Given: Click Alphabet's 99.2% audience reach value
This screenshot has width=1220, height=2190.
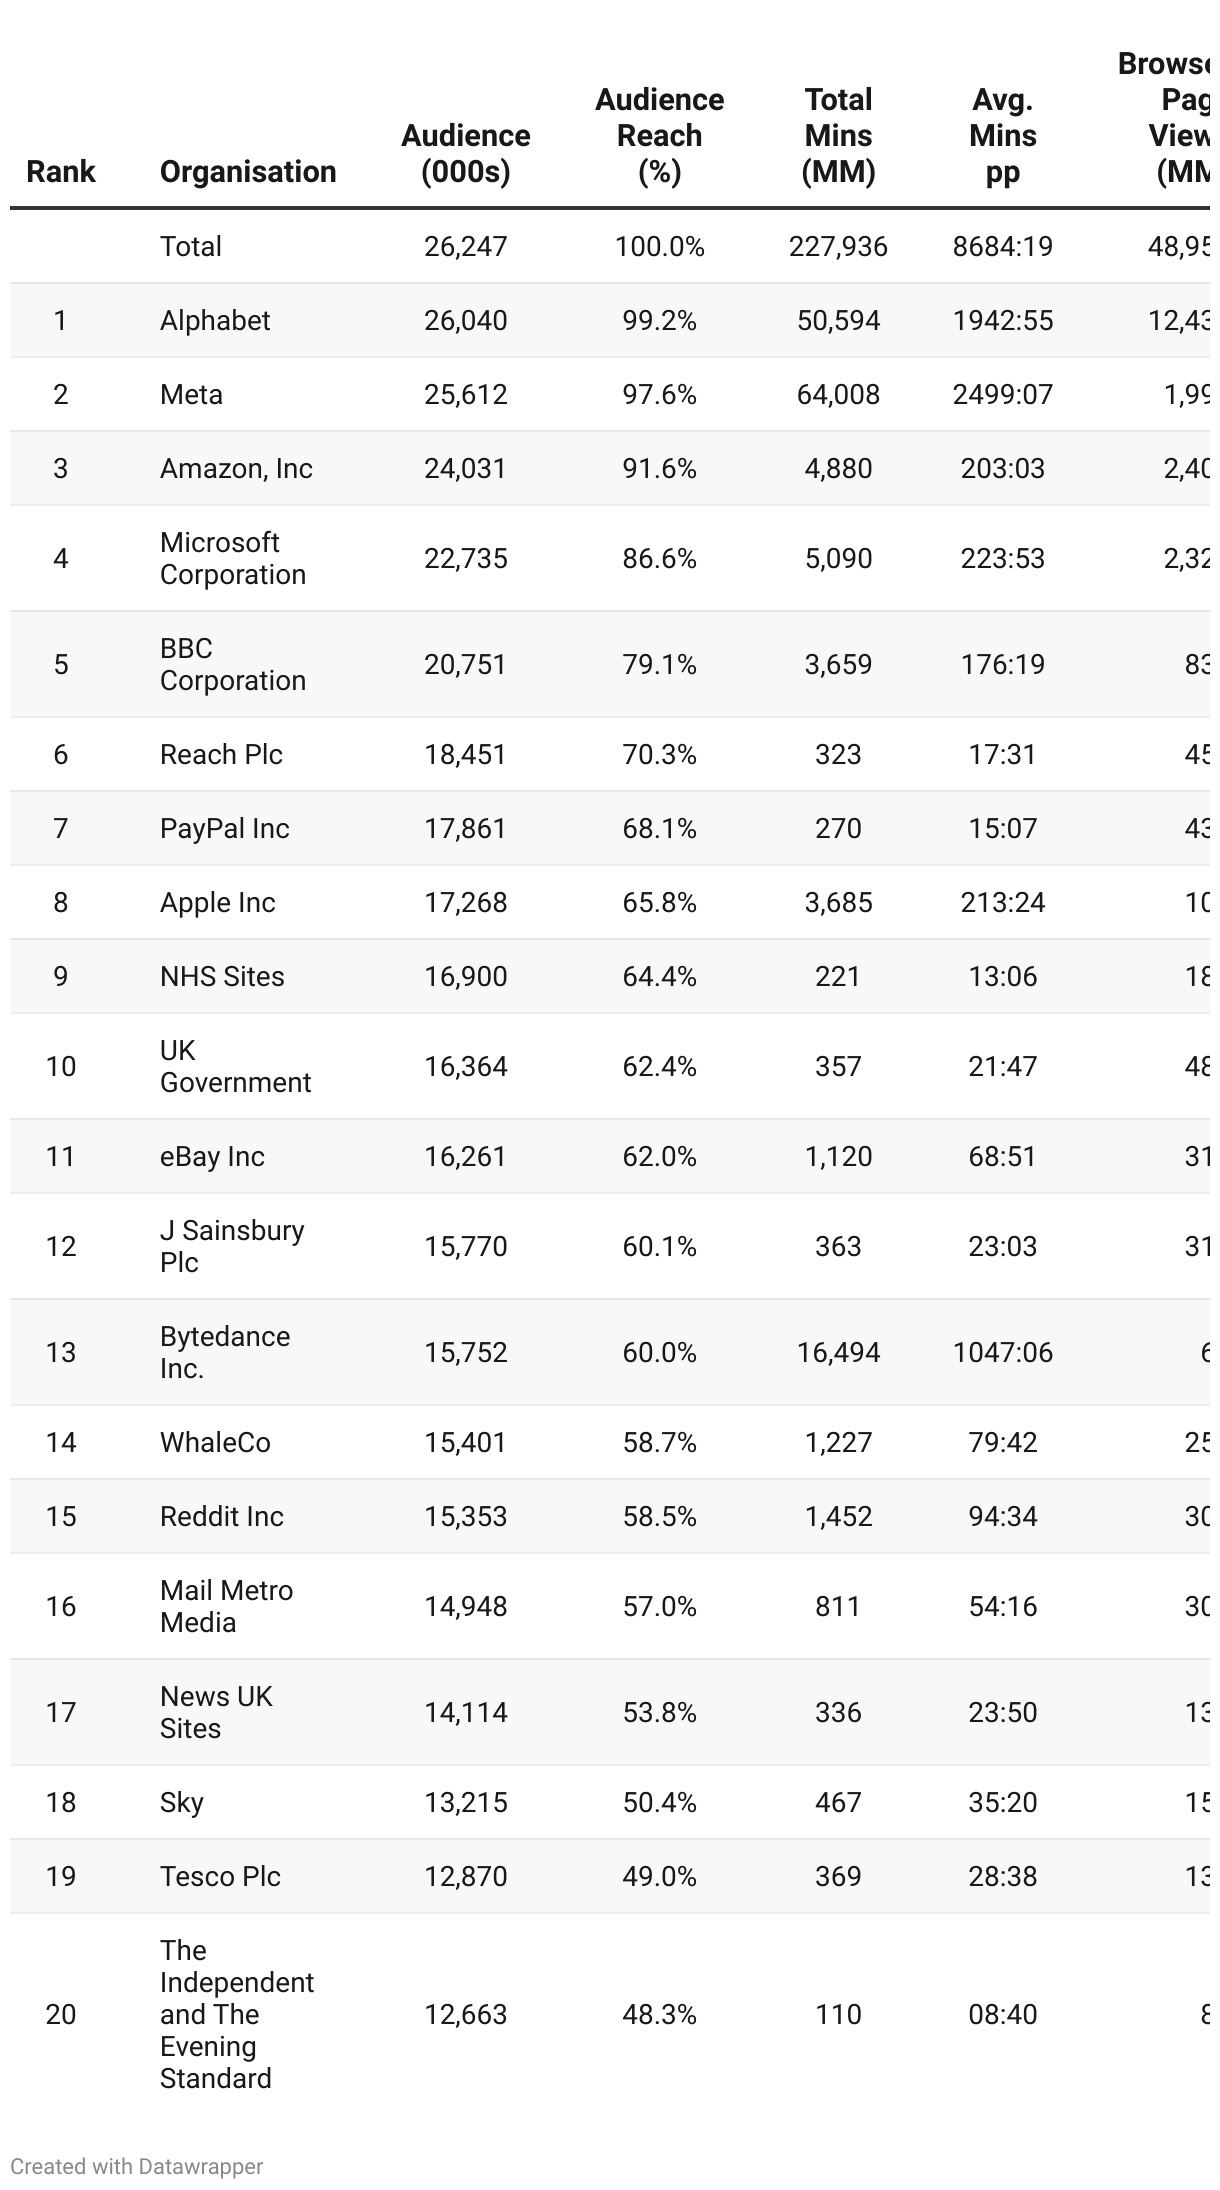Looking at the screenshot, I should click(x=659, y=320).
